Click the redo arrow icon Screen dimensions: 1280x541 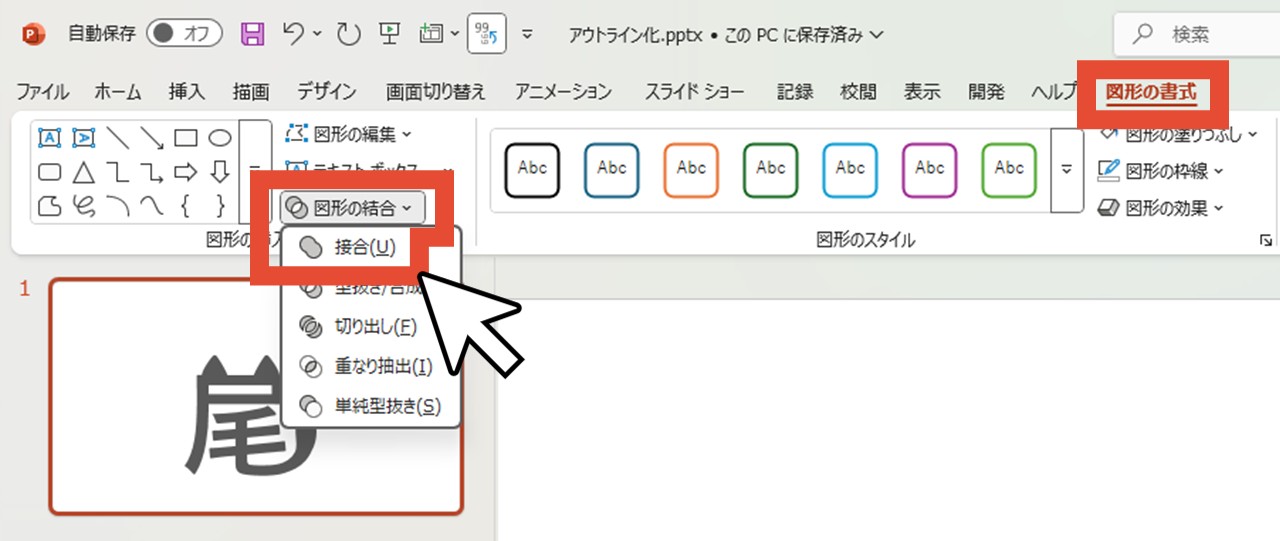tap(348, 35)
